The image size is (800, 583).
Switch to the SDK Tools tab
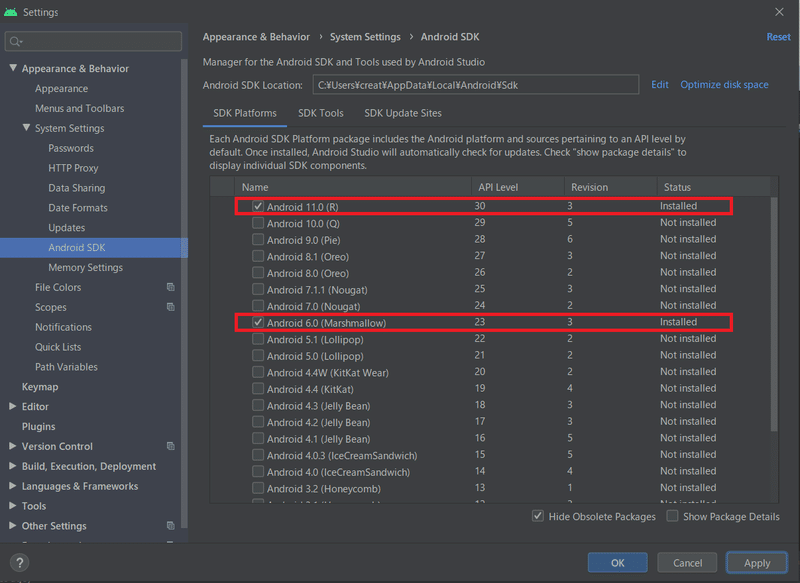(x=320, y=114)
